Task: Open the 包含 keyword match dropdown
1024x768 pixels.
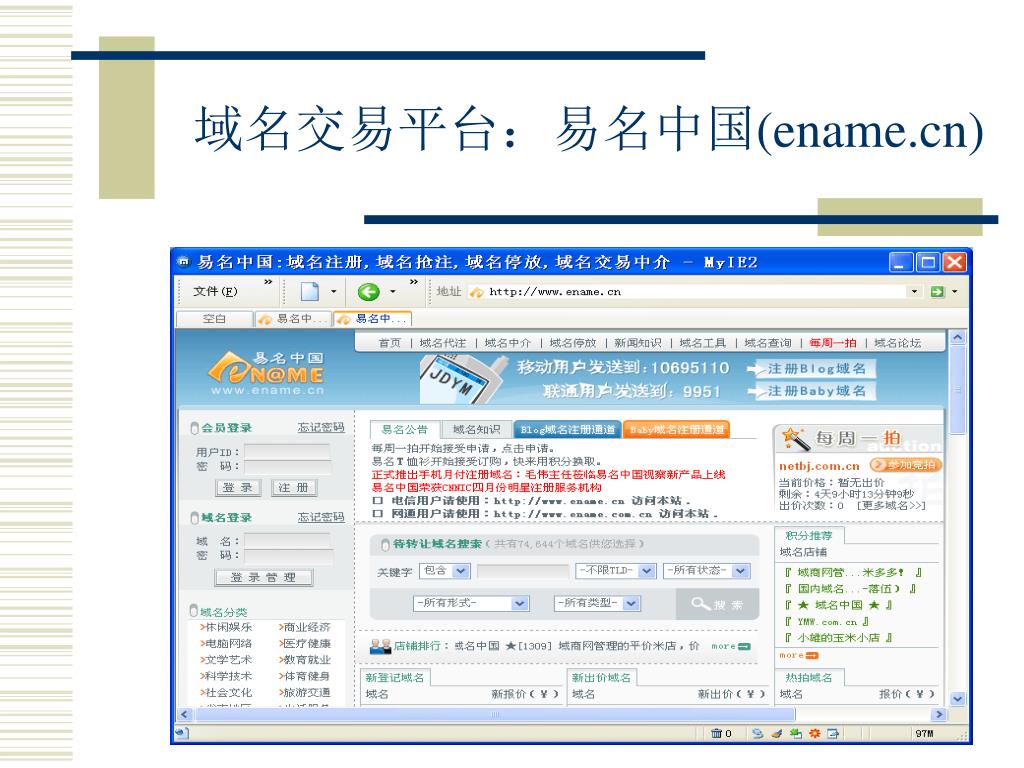Action: point(460,571)
